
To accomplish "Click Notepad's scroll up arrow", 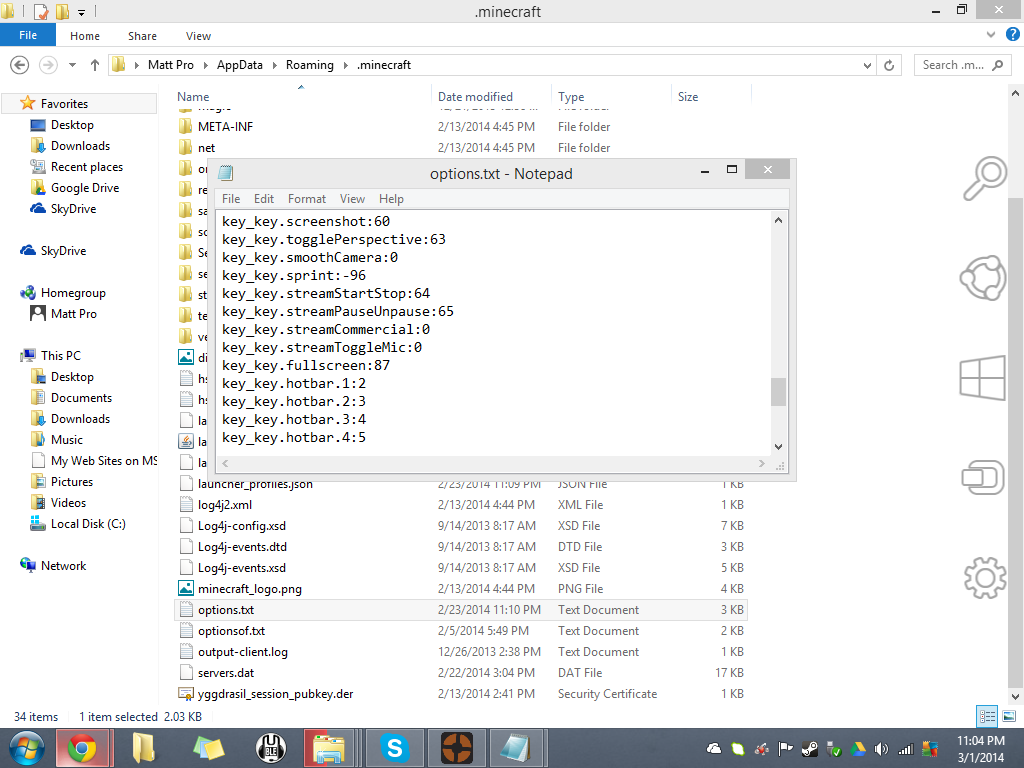I will pyautogui.click(x=778, y=220).
